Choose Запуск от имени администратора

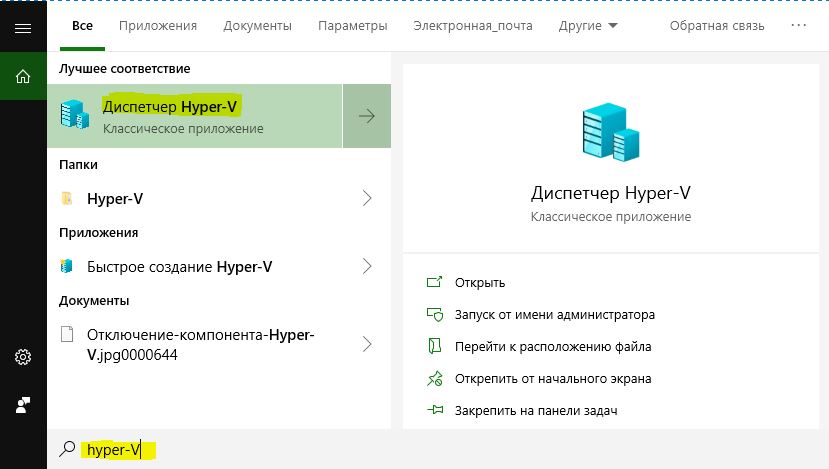[x=555, y=315]
